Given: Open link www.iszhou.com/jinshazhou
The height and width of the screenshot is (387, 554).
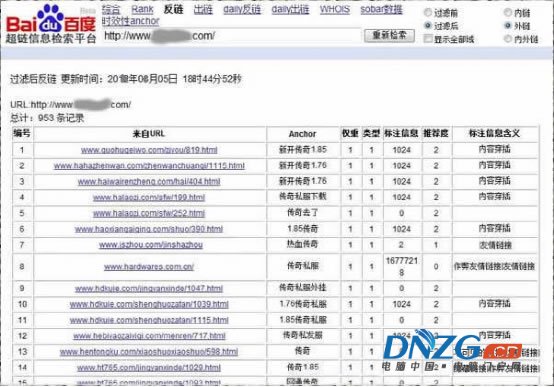Looking at the screenshot, I should tap(151, 245).
